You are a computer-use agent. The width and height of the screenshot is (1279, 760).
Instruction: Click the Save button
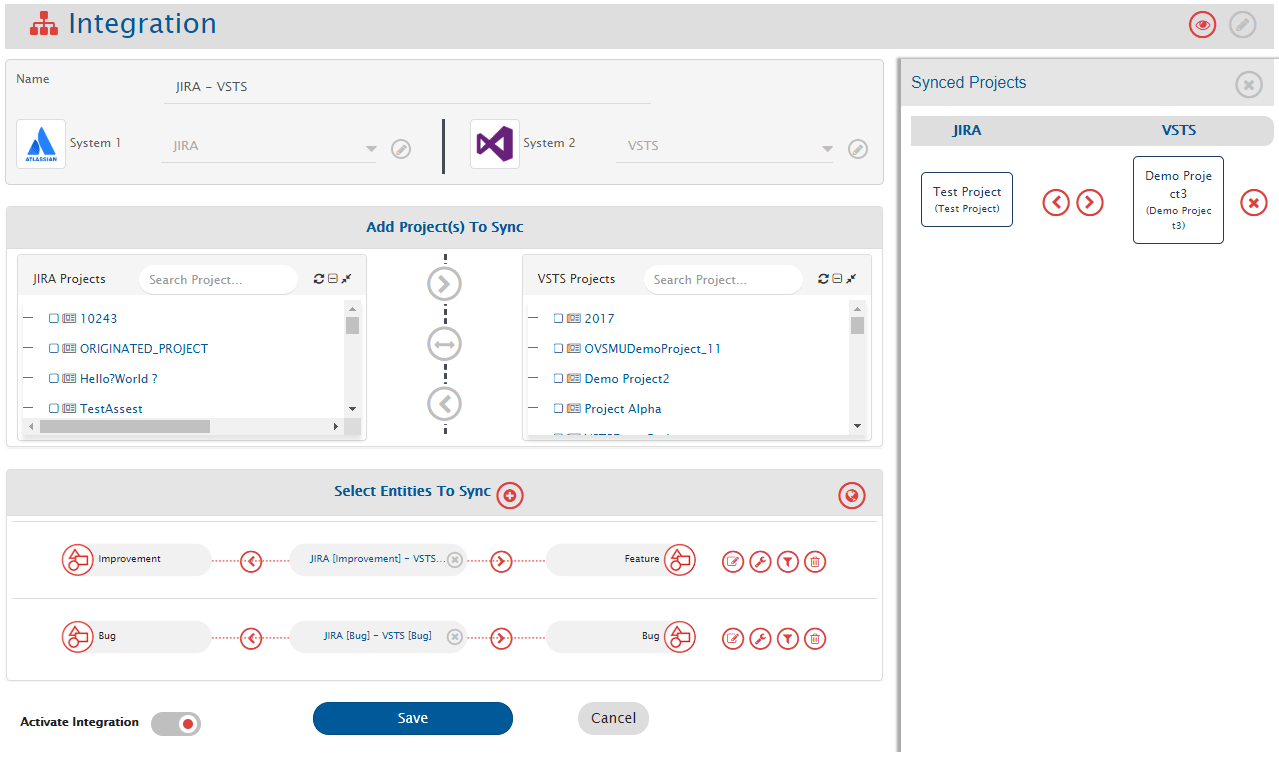coord(412,718)
